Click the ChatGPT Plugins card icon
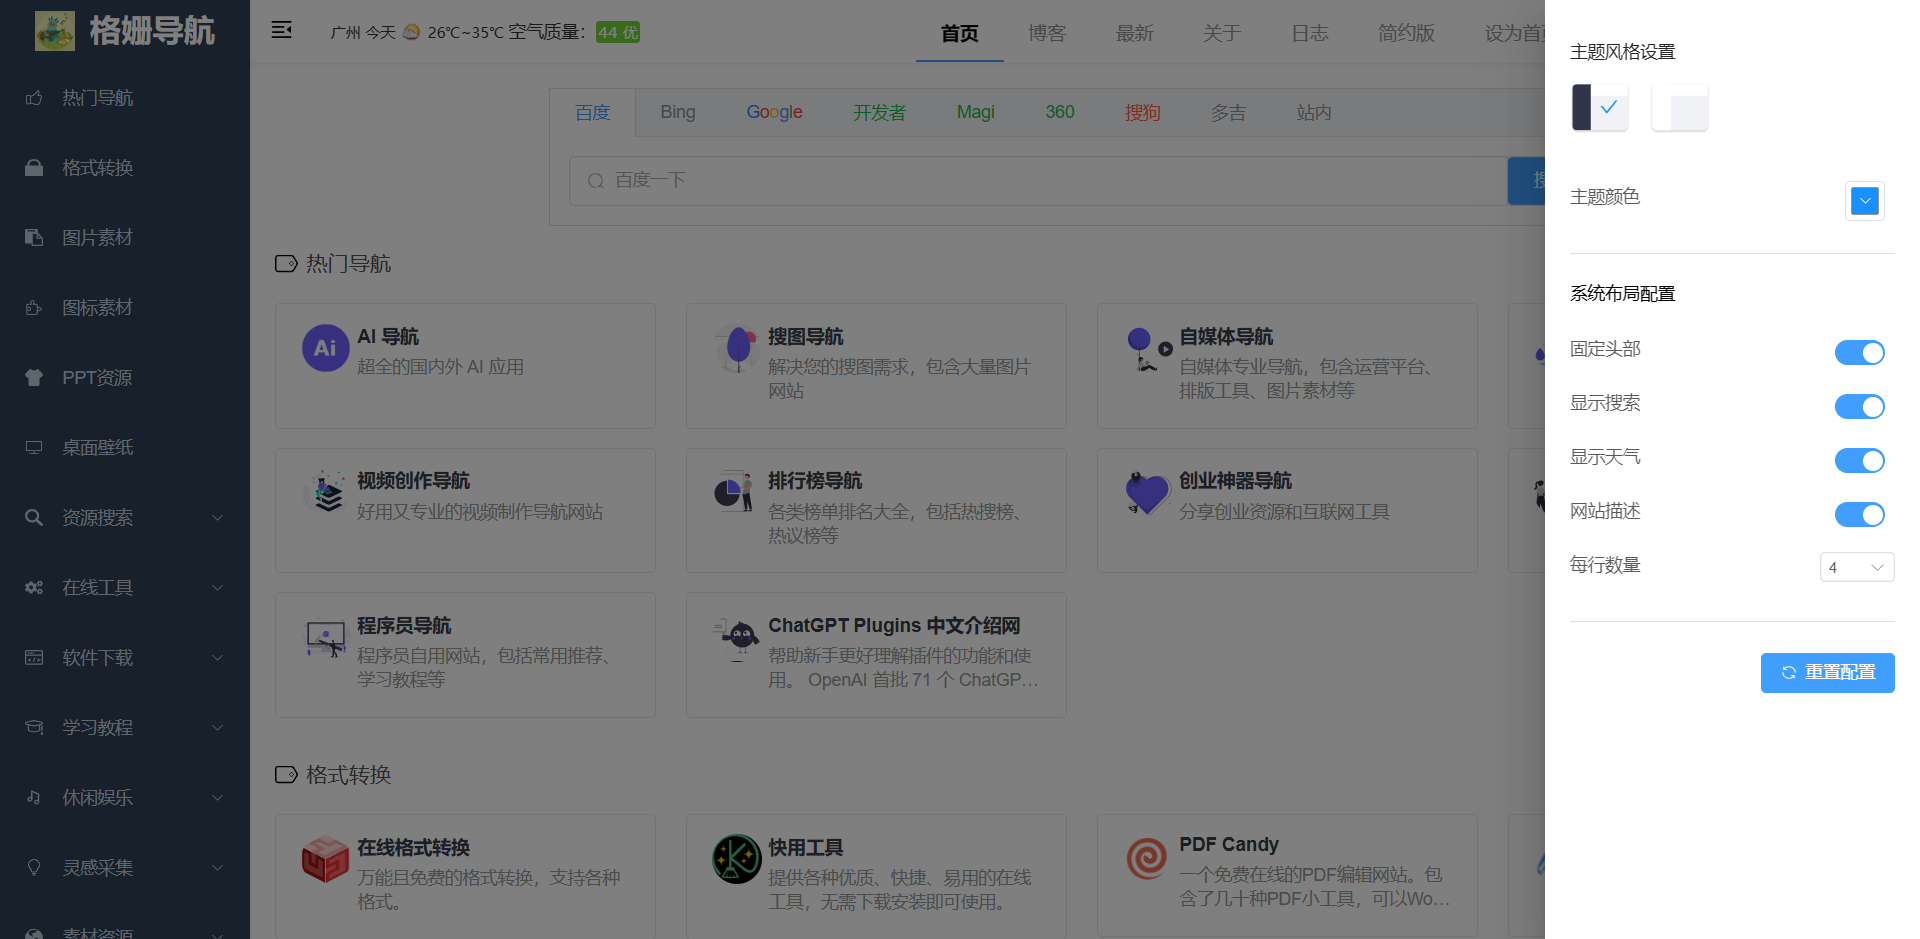The height and width of the screenshot is (939, 1920). click(x=737, y=637)
